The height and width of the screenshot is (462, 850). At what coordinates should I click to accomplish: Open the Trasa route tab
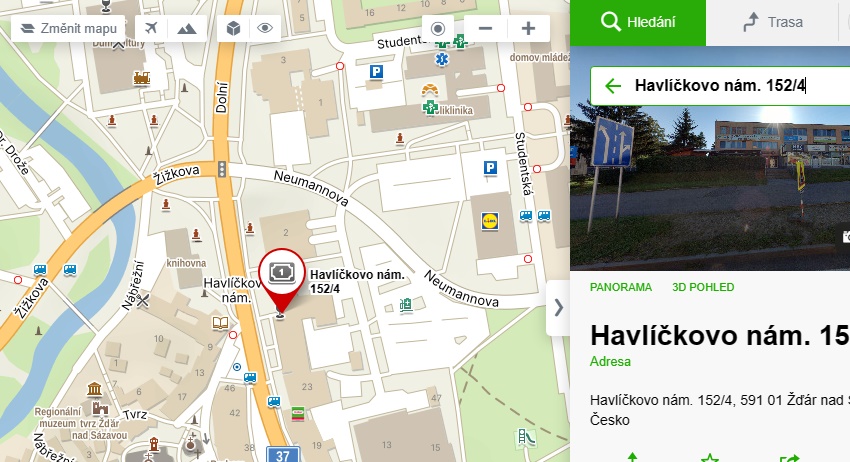[772, 22]
